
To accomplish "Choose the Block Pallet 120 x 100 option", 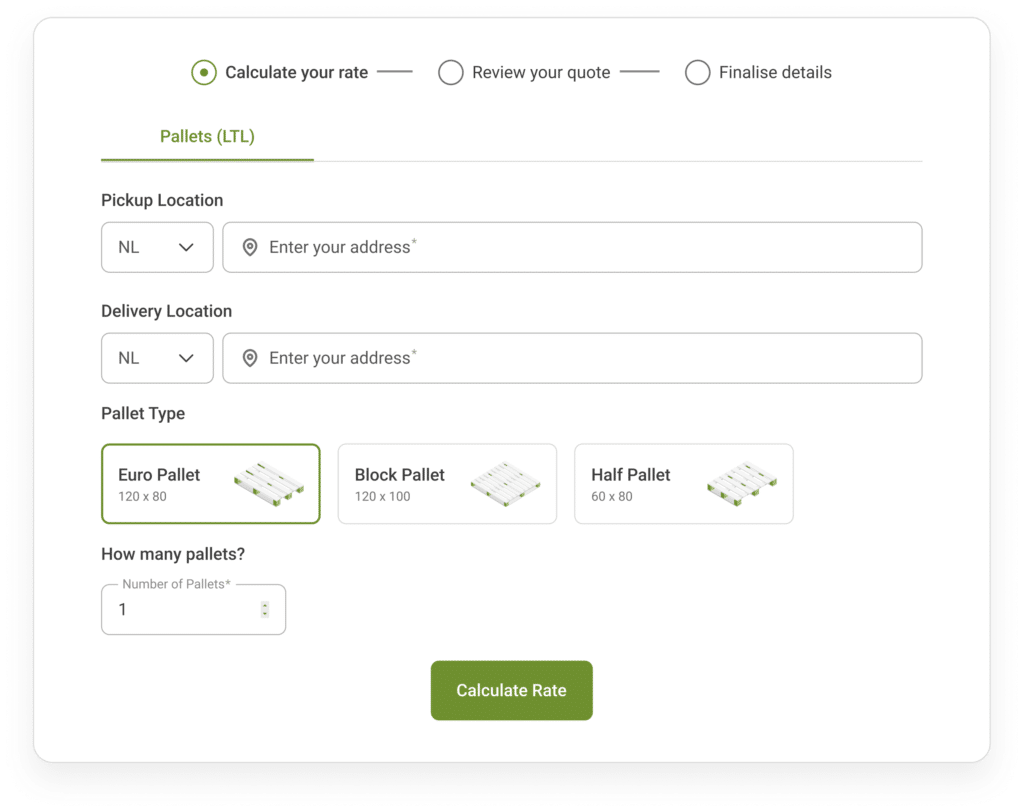I will pyautogui.click(x=447, y=484).
